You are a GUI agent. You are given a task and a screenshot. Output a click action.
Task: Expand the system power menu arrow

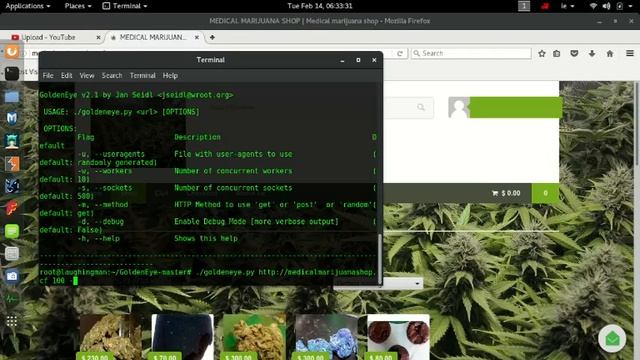point(631,6)
